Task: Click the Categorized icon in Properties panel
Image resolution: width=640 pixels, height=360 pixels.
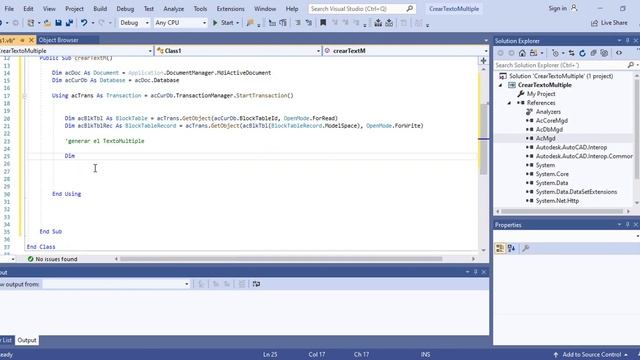Action: pos(500,248)
